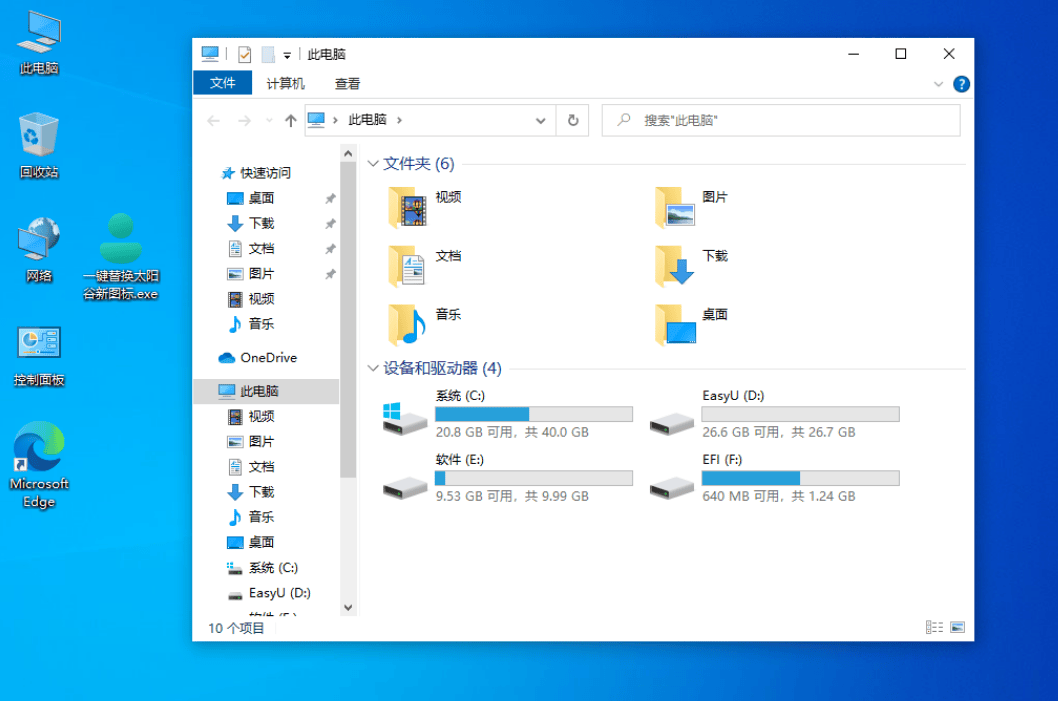Screen dimensions: 1058x701
Task: Open the help question mark icon
Action: pos(961,84)
